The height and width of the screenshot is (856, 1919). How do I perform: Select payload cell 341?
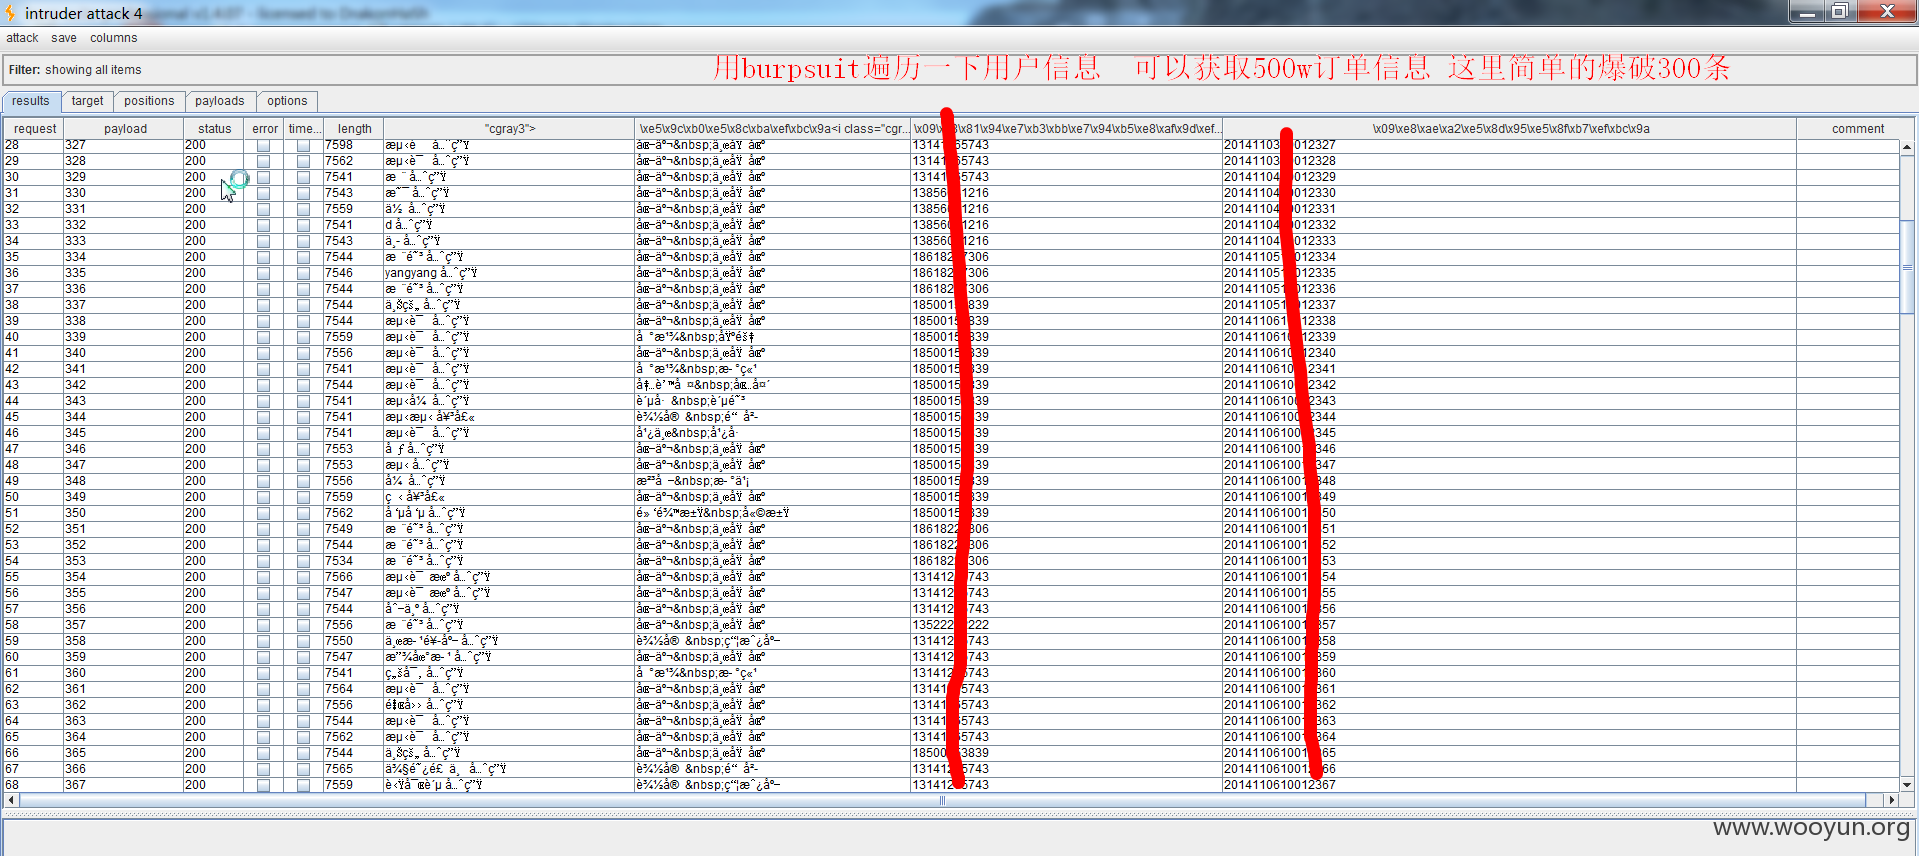(124, 369)
